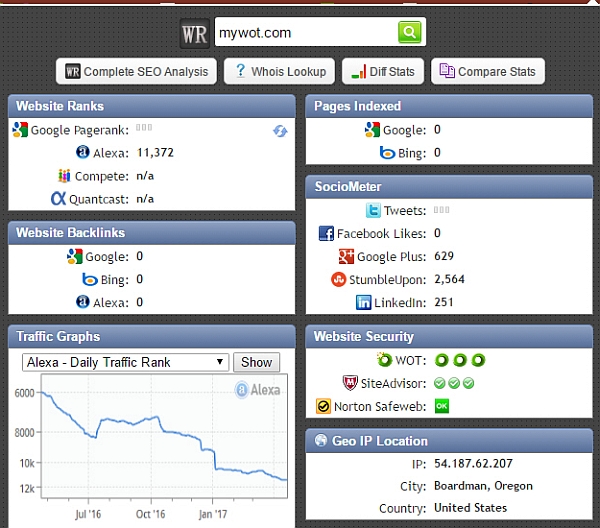Click the country value United States
This screenshot has height=528, width=600.
[x=471, y=508]
